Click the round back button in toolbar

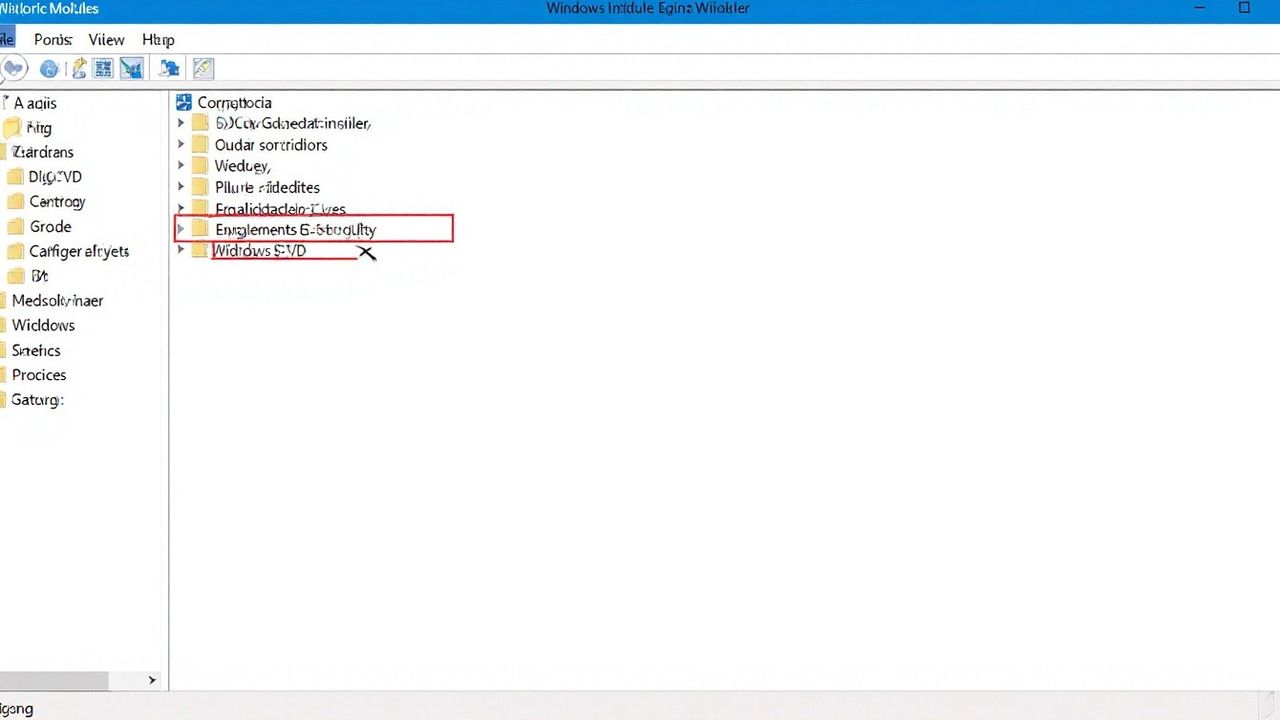coord(14,69)
